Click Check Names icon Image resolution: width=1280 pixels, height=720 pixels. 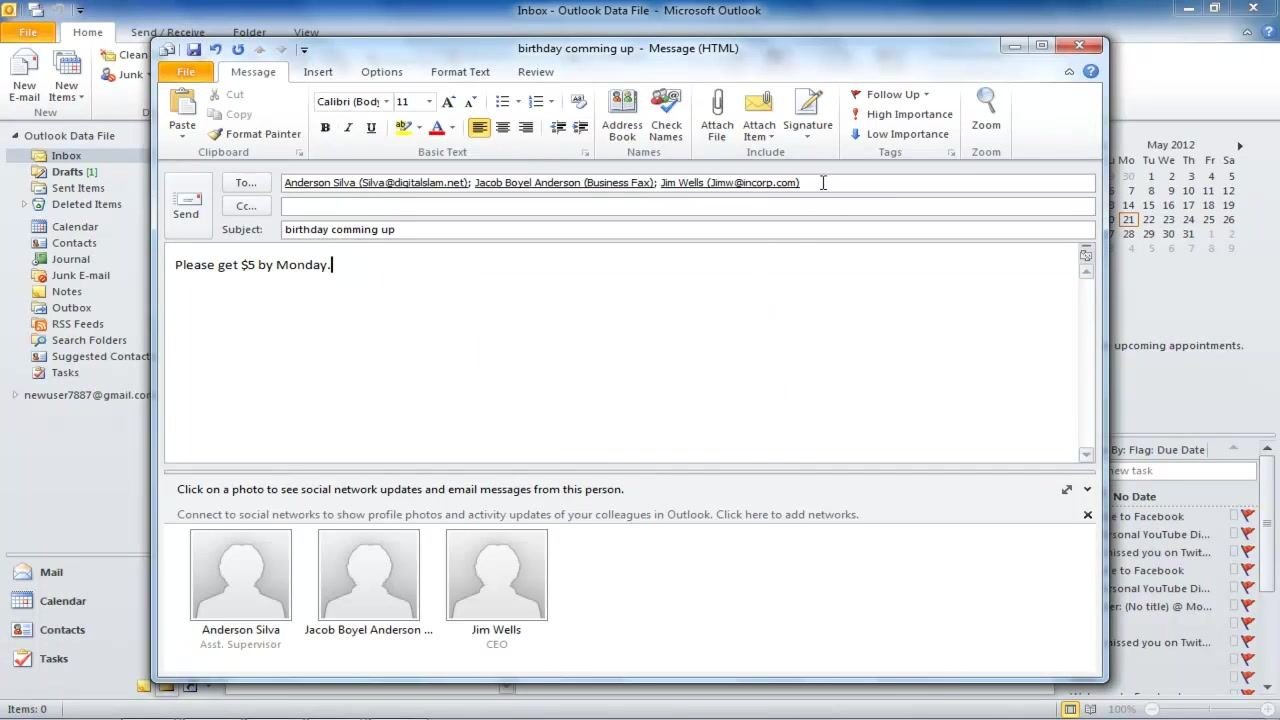(x=666, y=116)
